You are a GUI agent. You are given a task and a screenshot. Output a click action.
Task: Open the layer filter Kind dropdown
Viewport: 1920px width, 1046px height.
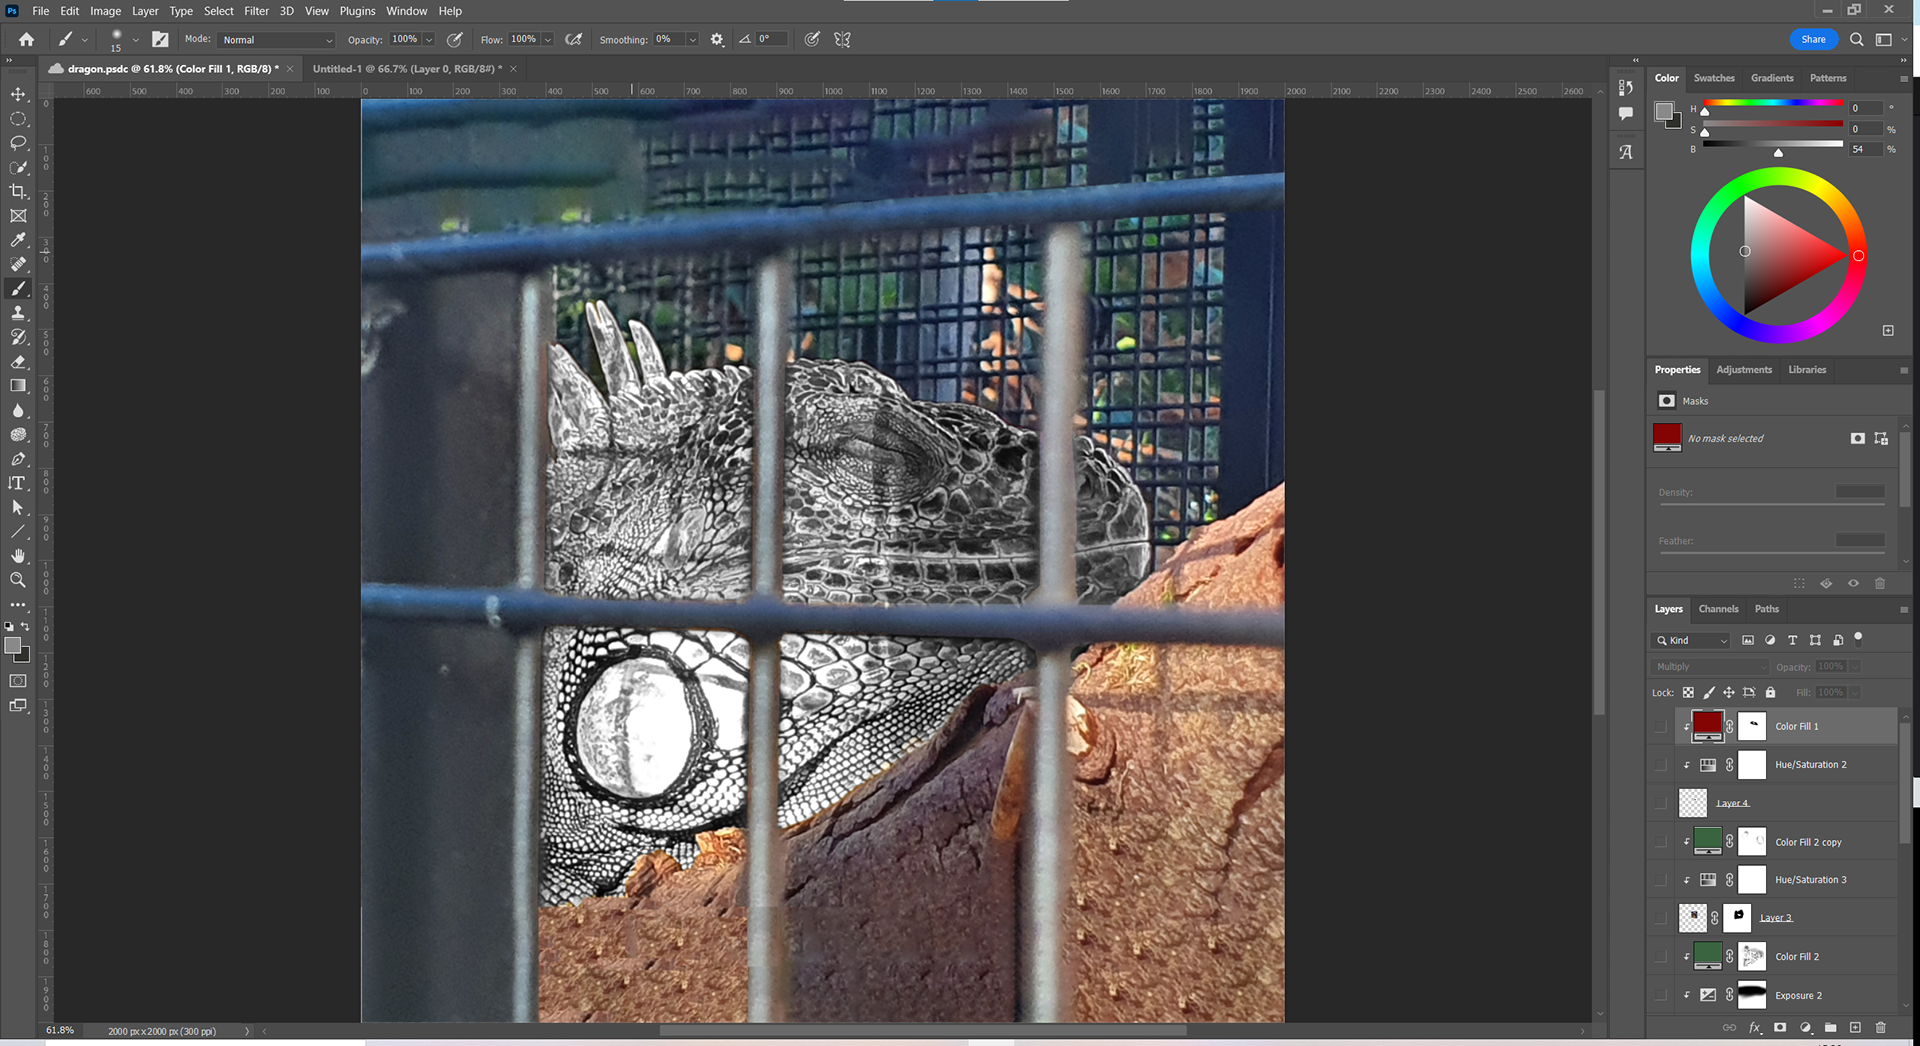pyautogui.click(x=1691, y=640)
